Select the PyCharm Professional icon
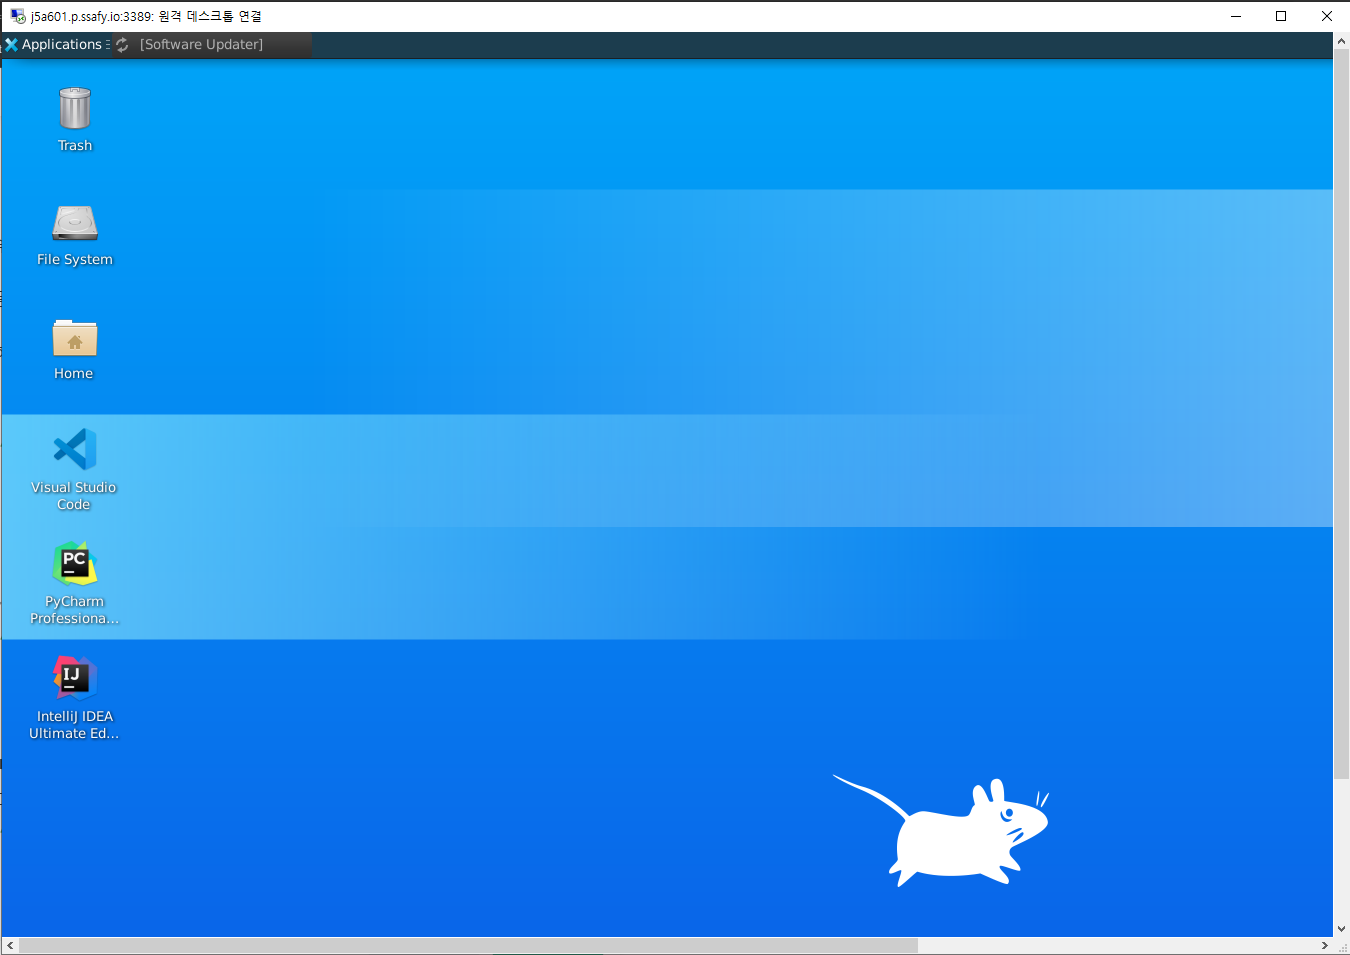The height and width of the screenshot is (955, 1350). [x=75, y=564]
